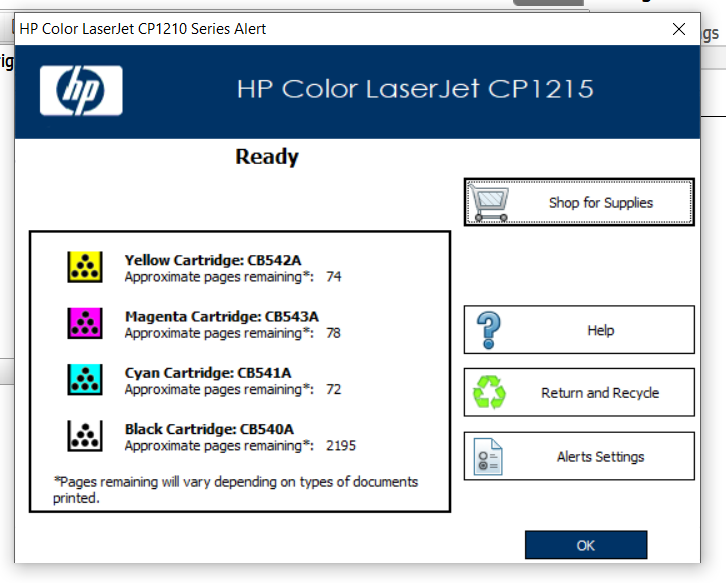
Task: Choose Return and Recycle
Action: [x=579, y=393]
